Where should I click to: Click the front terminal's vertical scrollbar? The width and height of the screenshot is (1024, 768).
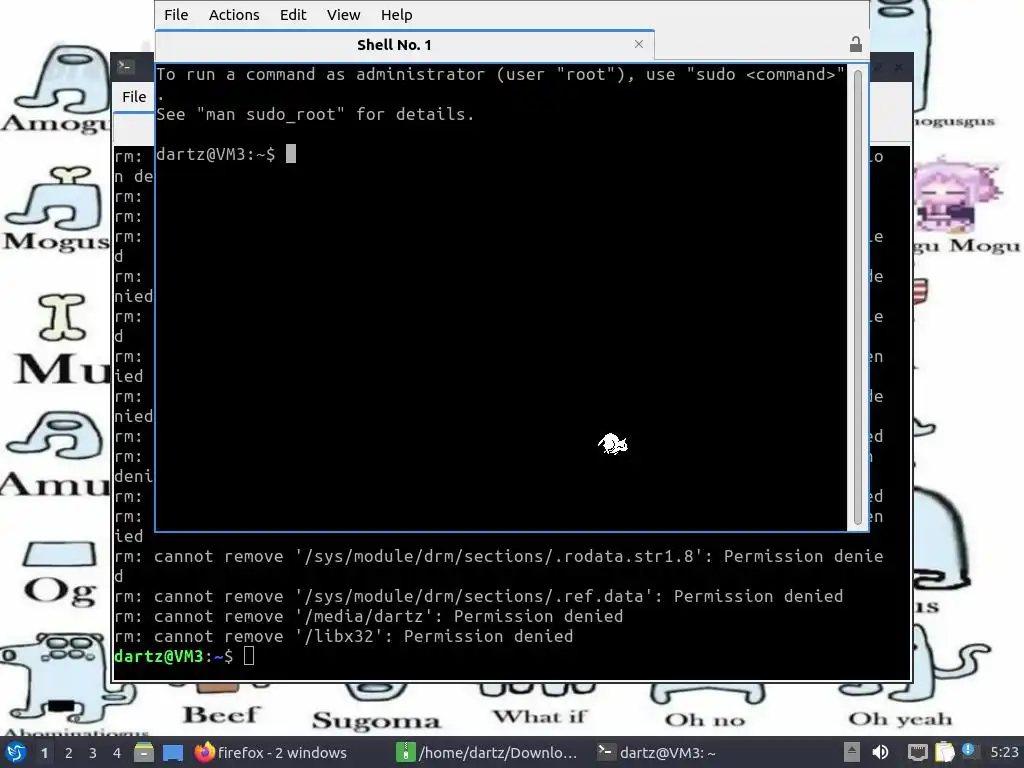857,297
